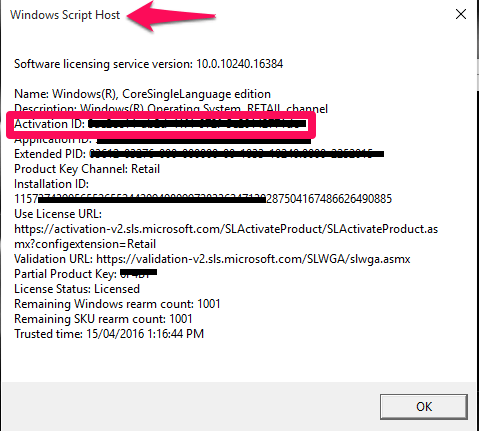Click the Extended PID label
Screen dimensions: 479x431
tap(50, 154)
